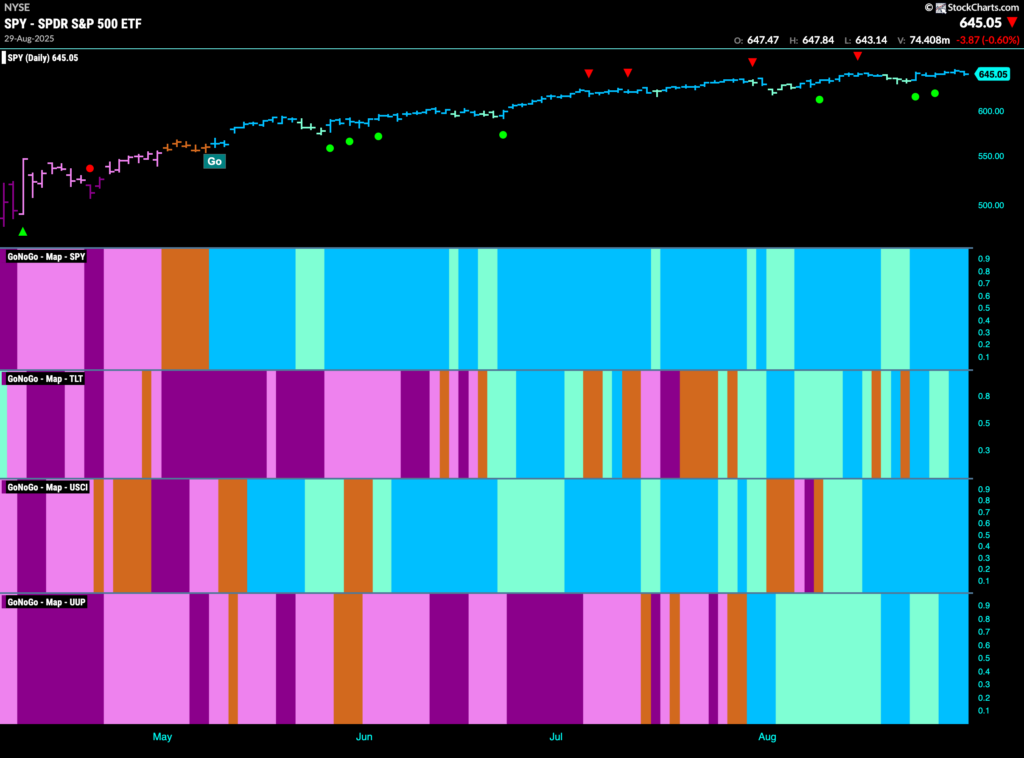
Task: Select the second of two red triangles in early July
Action: (628, 72)
